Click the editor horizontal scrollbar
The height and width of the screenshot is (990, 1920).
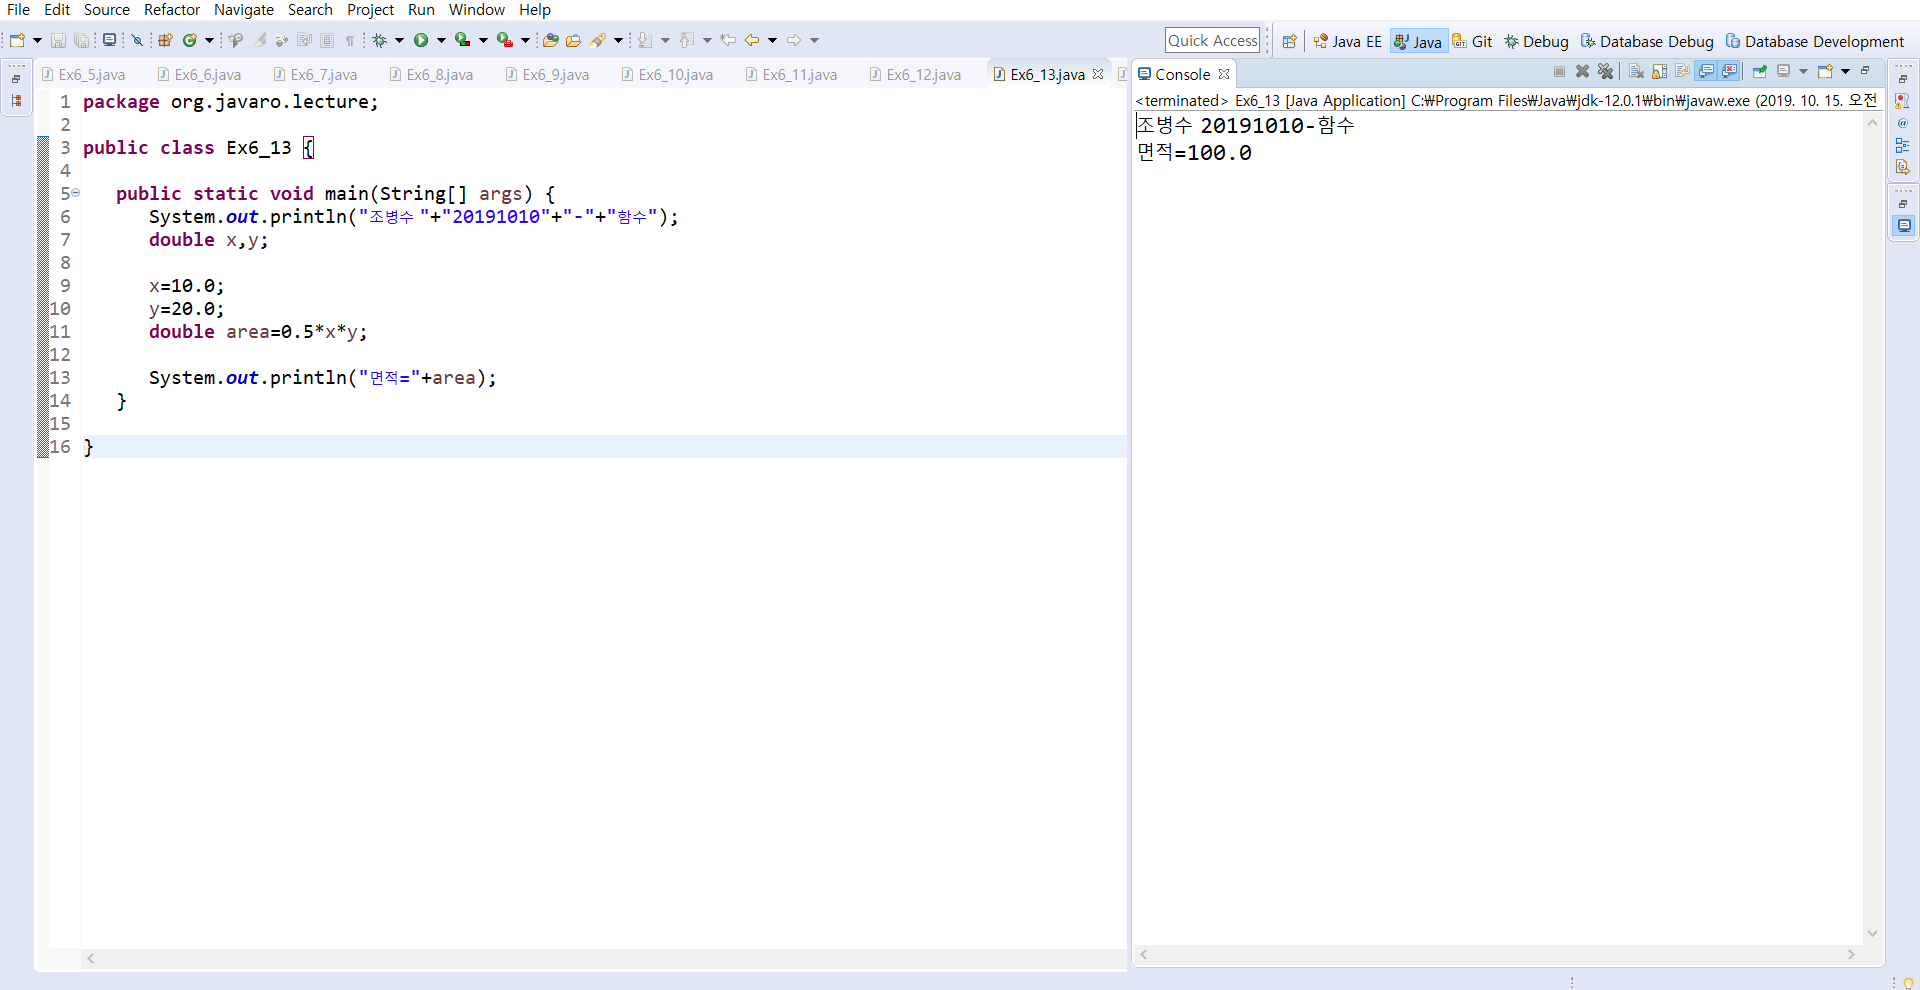point(604,958)
